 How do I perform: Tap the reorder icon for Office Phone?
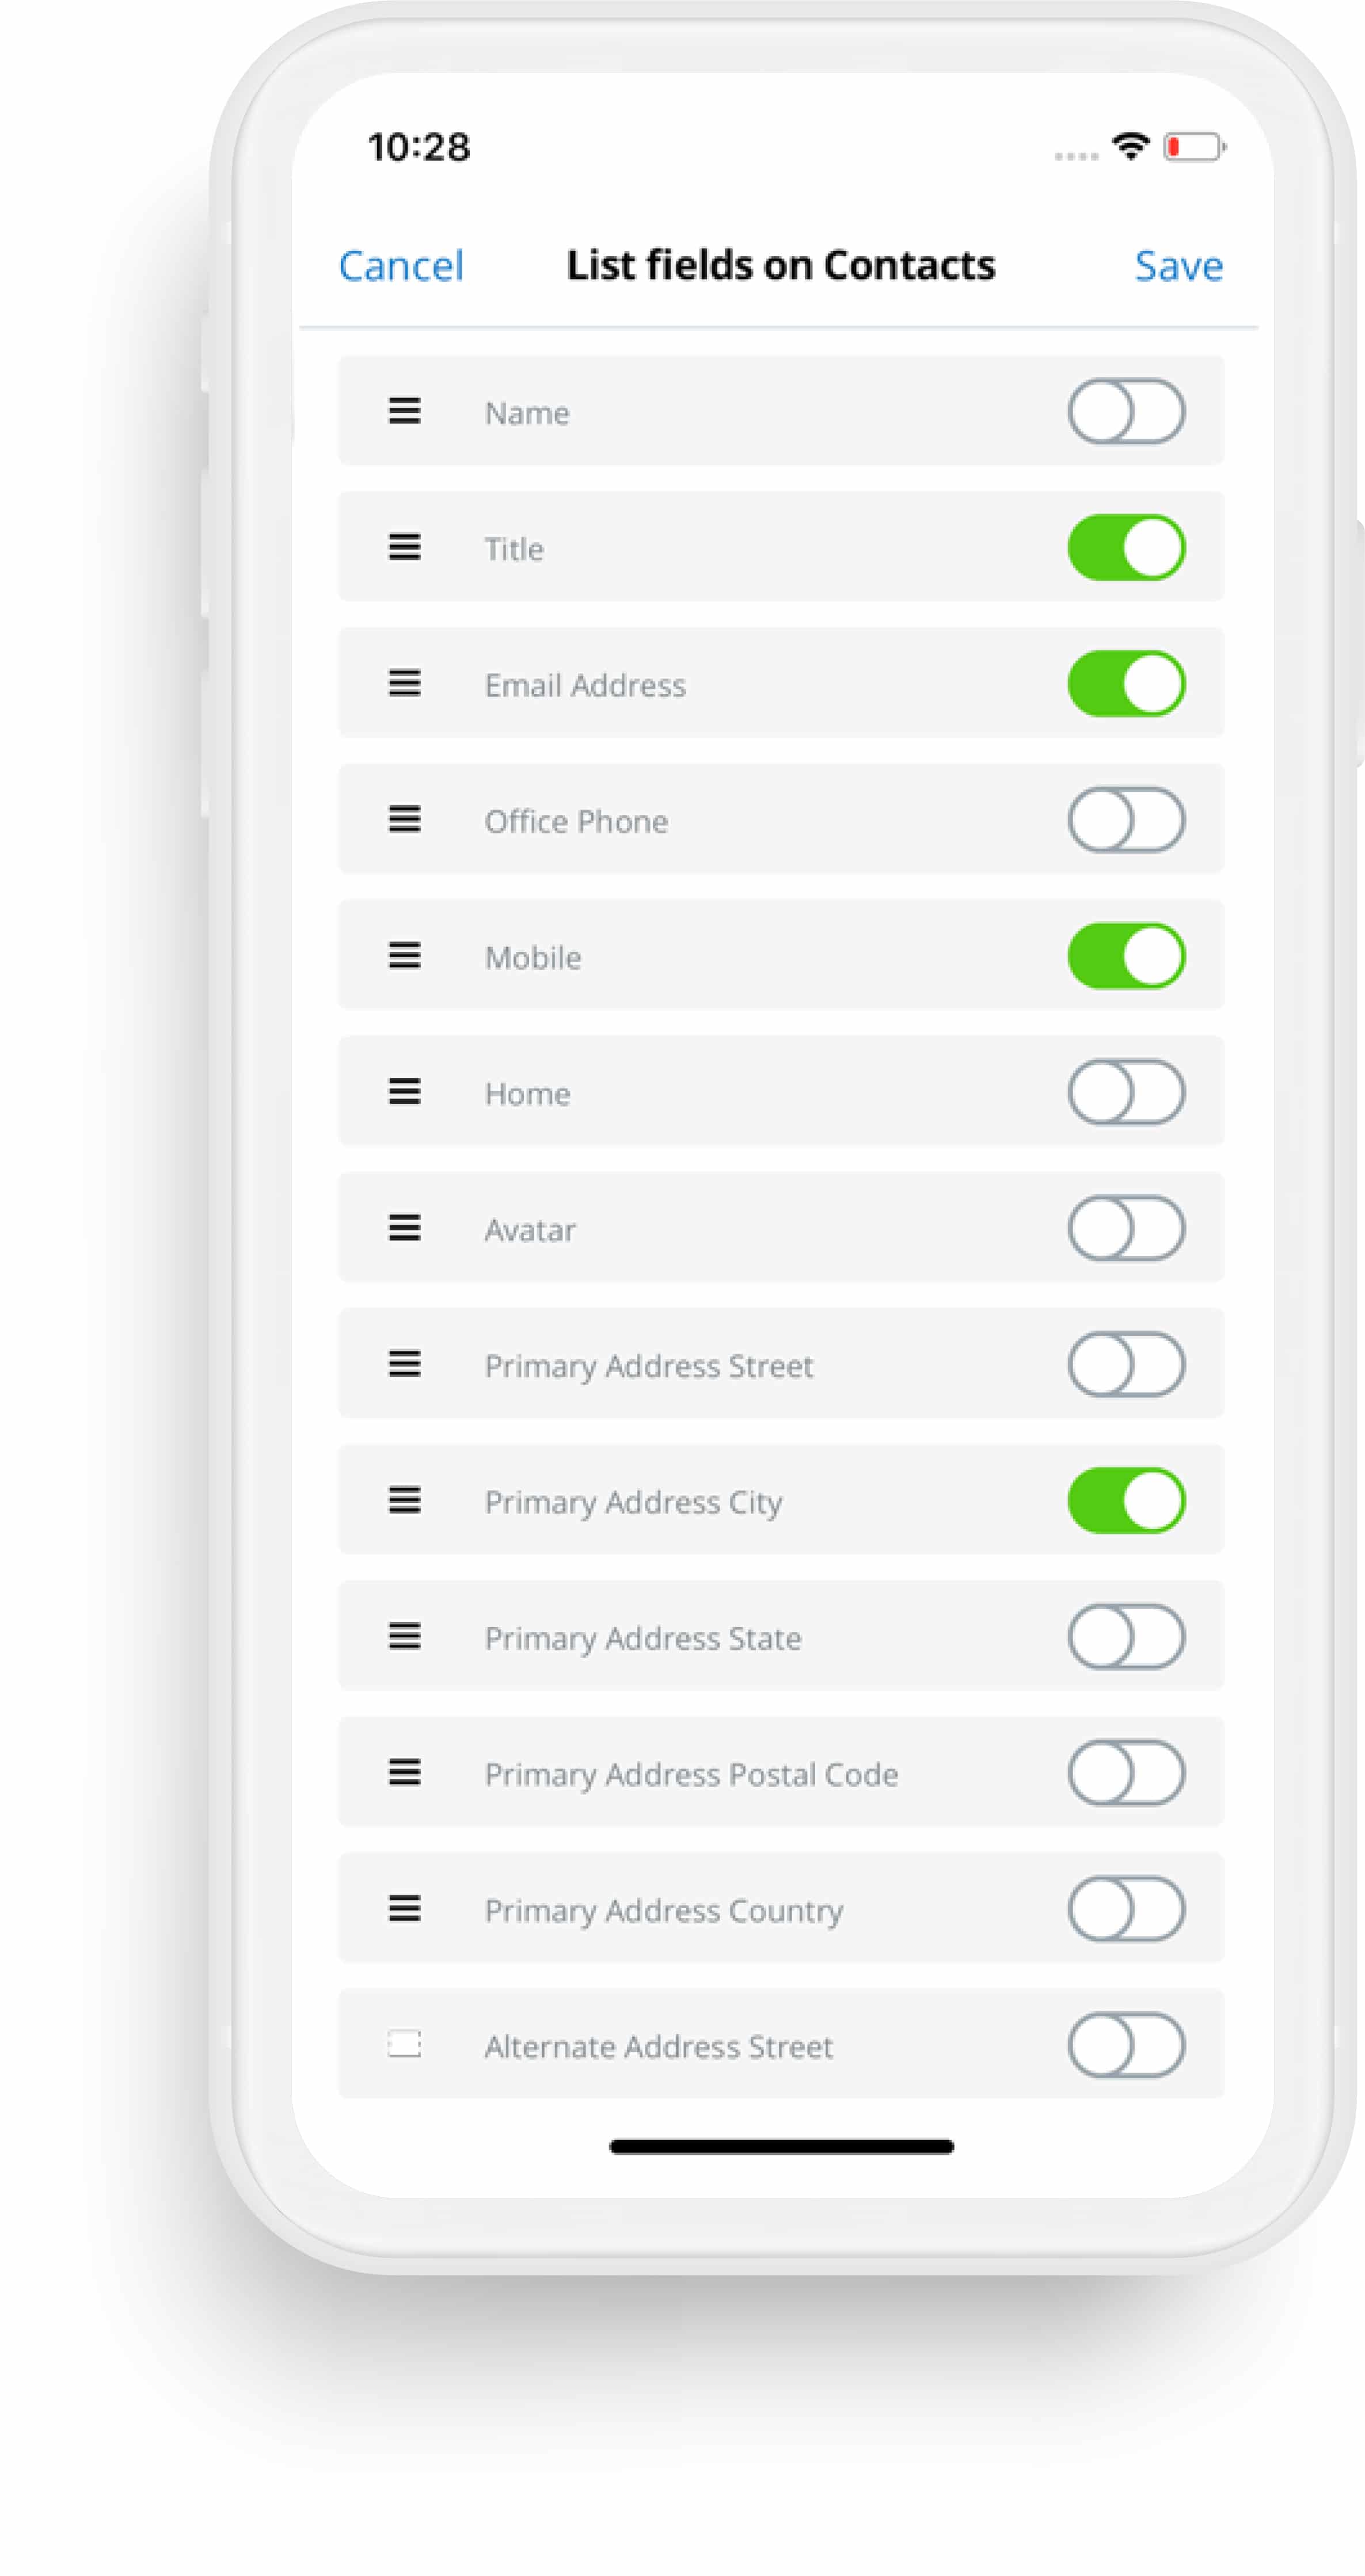404,820
